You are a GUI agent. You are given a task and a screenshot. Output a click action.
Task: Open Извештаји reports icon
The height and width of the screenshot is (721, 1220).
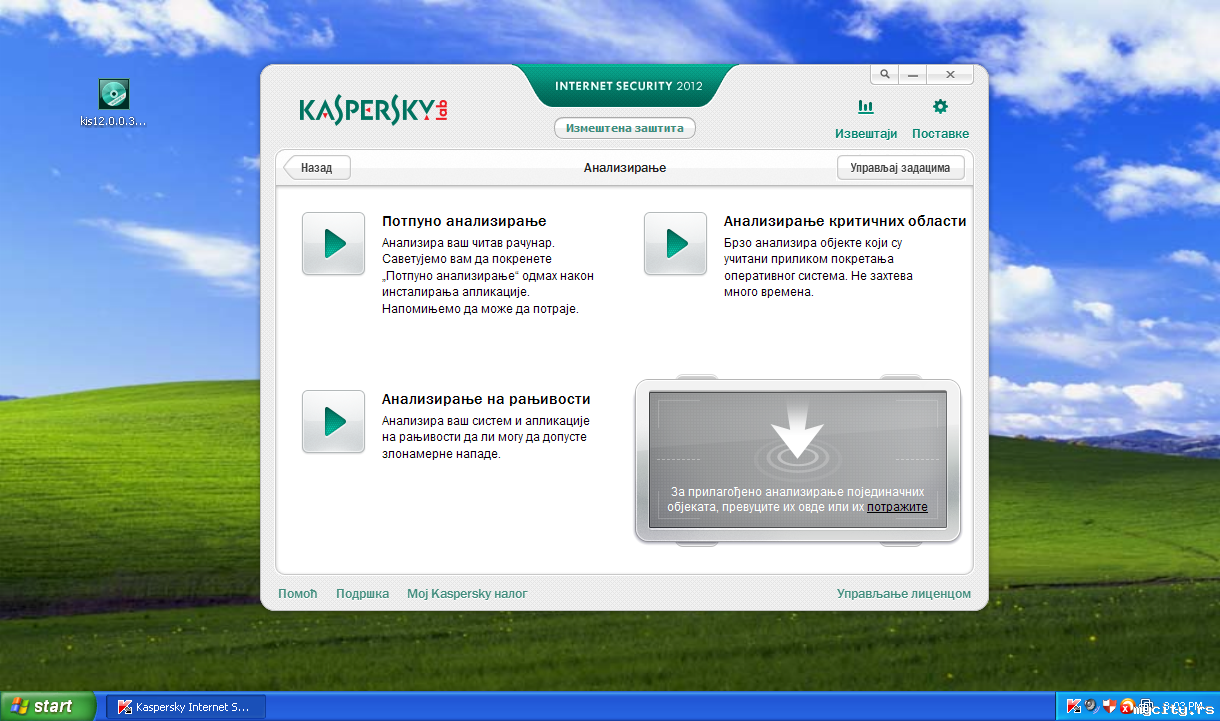(x=866, y=107)
